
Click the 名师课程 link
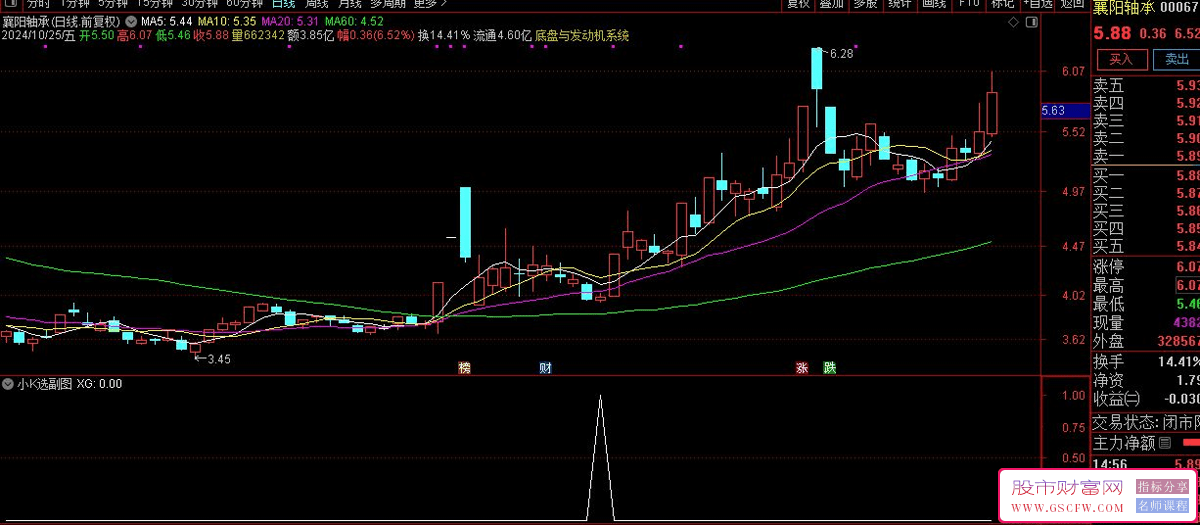click(1163, 507)
